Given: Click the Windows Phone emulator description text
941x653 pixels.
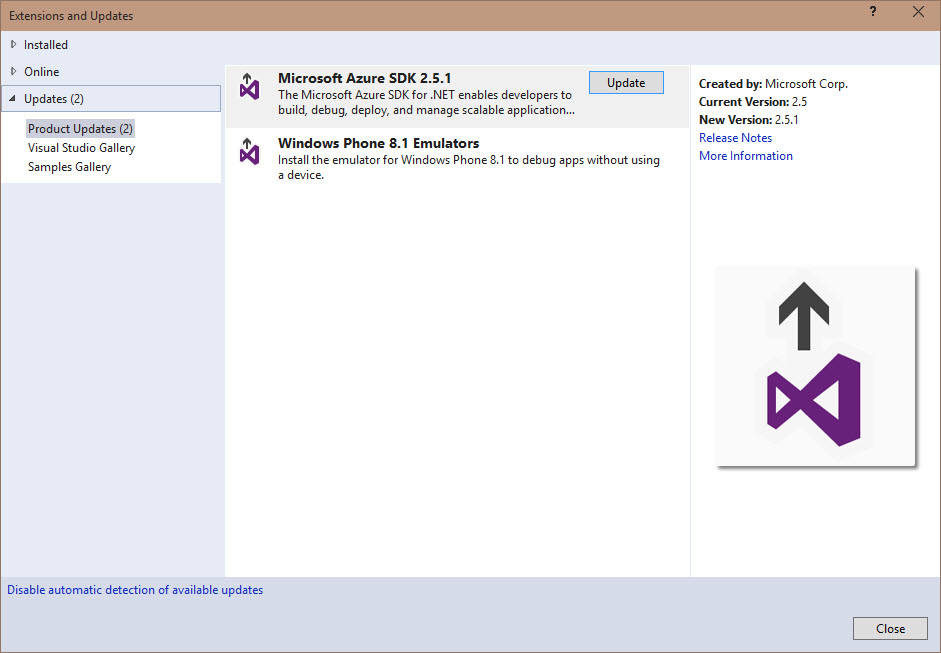Looking at the screenshot, I should 469,167.
